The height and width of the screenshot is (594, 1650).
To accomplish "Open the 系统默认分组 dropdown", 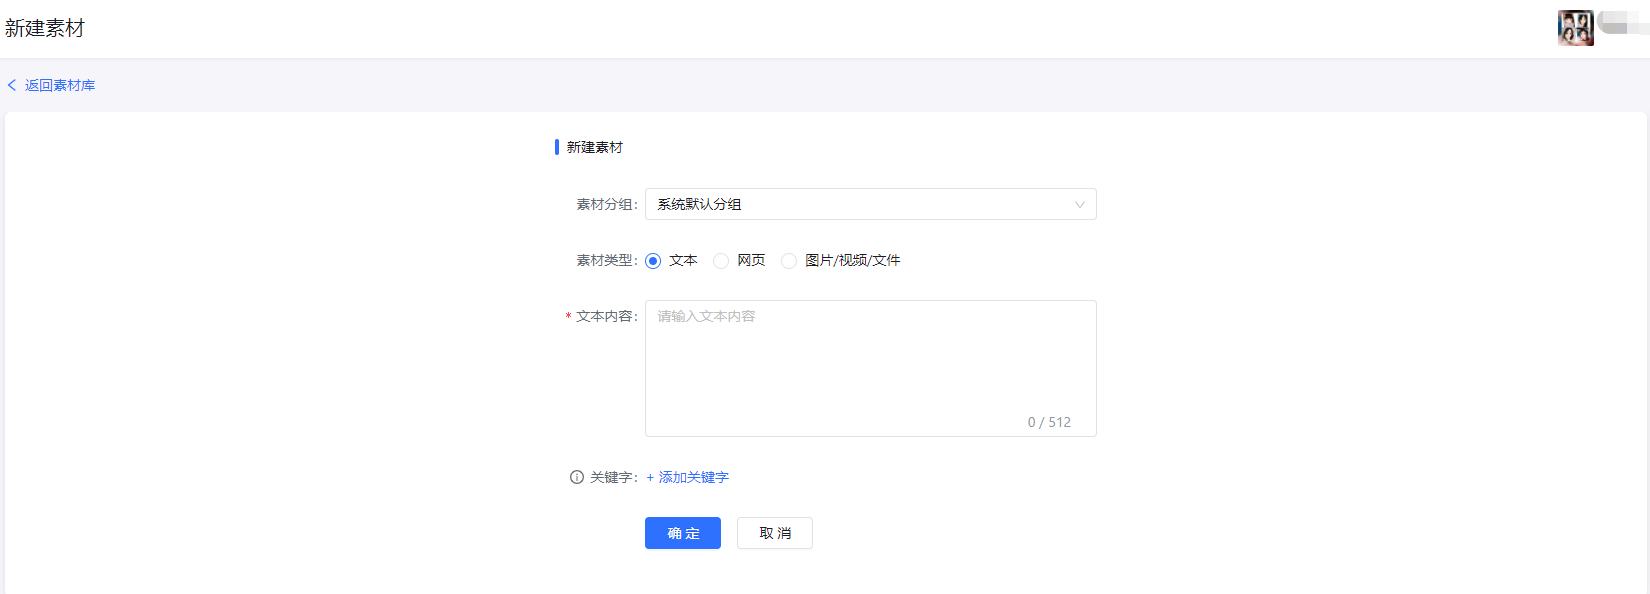I will [860, 204].
